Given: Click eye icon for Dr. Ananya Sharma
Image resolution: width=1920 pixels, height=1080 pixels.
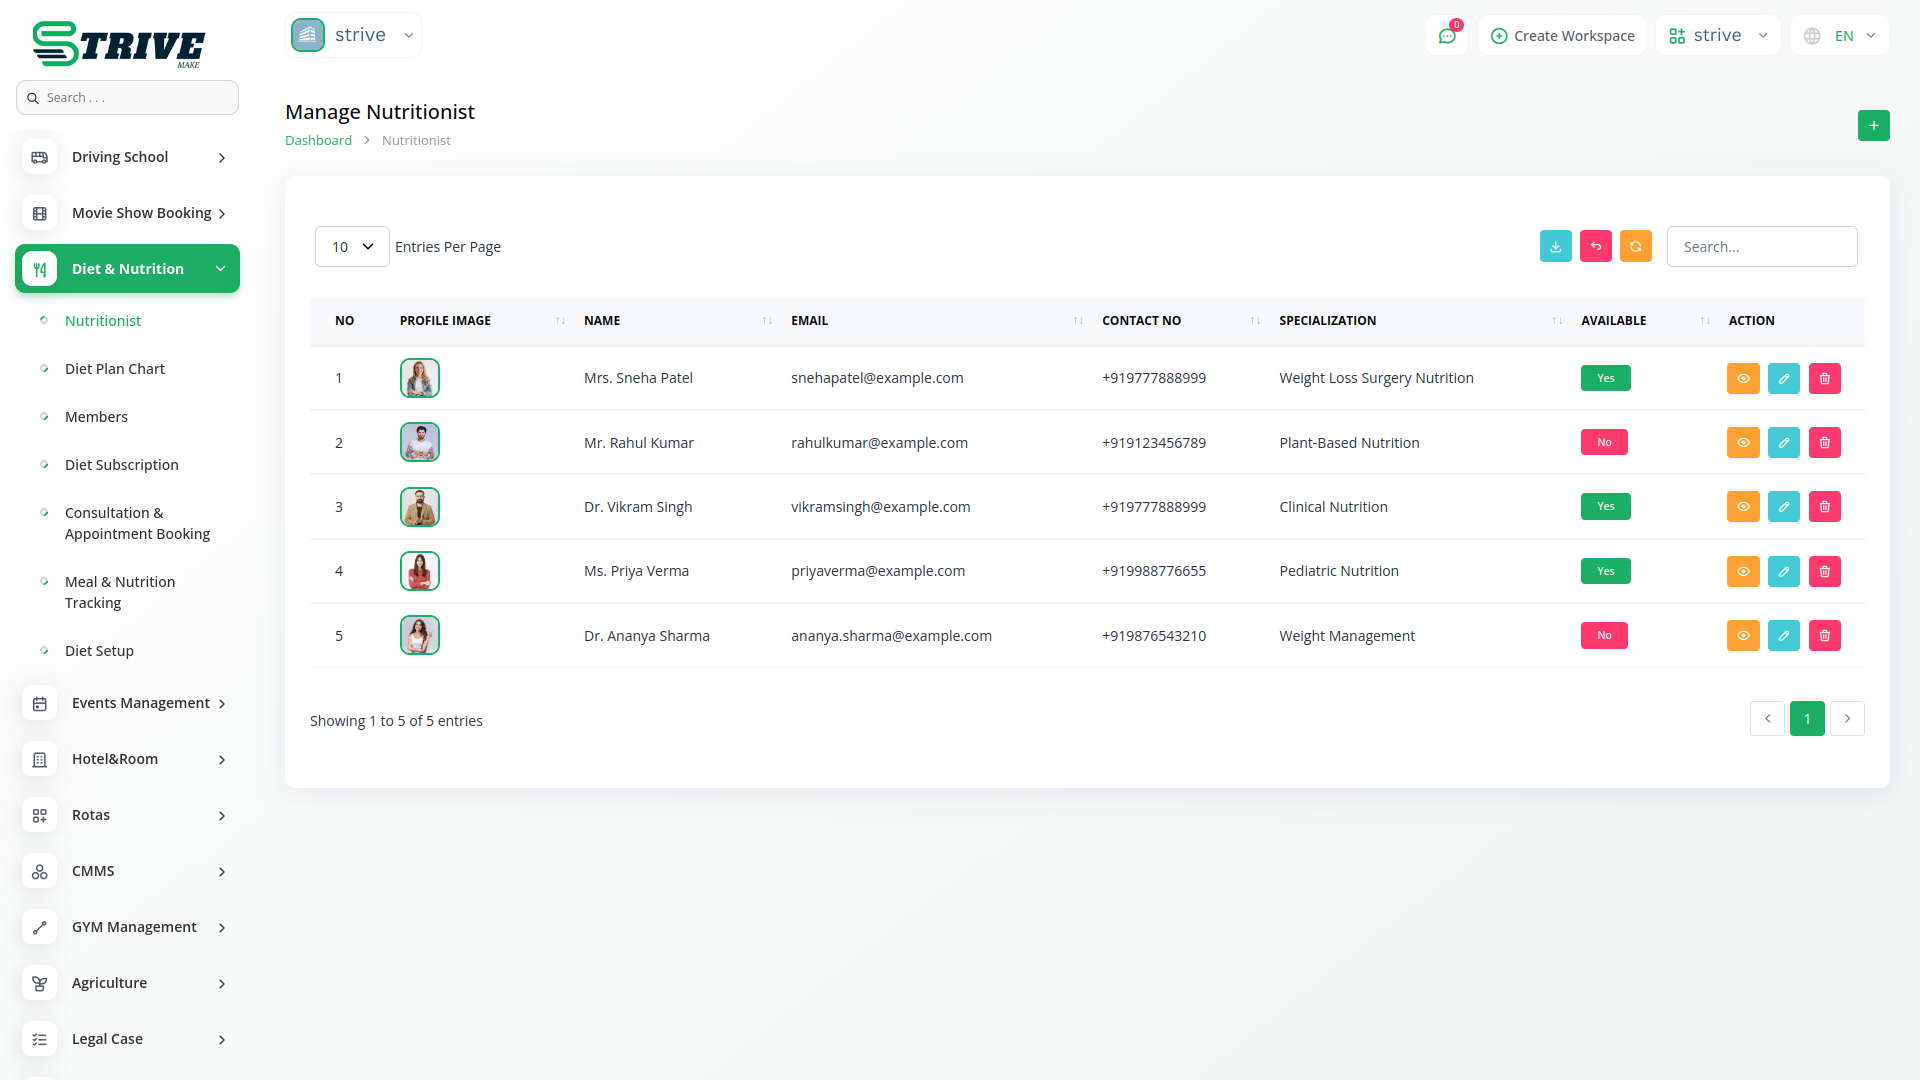Looking at the screenshot, I should (1742, 636).
